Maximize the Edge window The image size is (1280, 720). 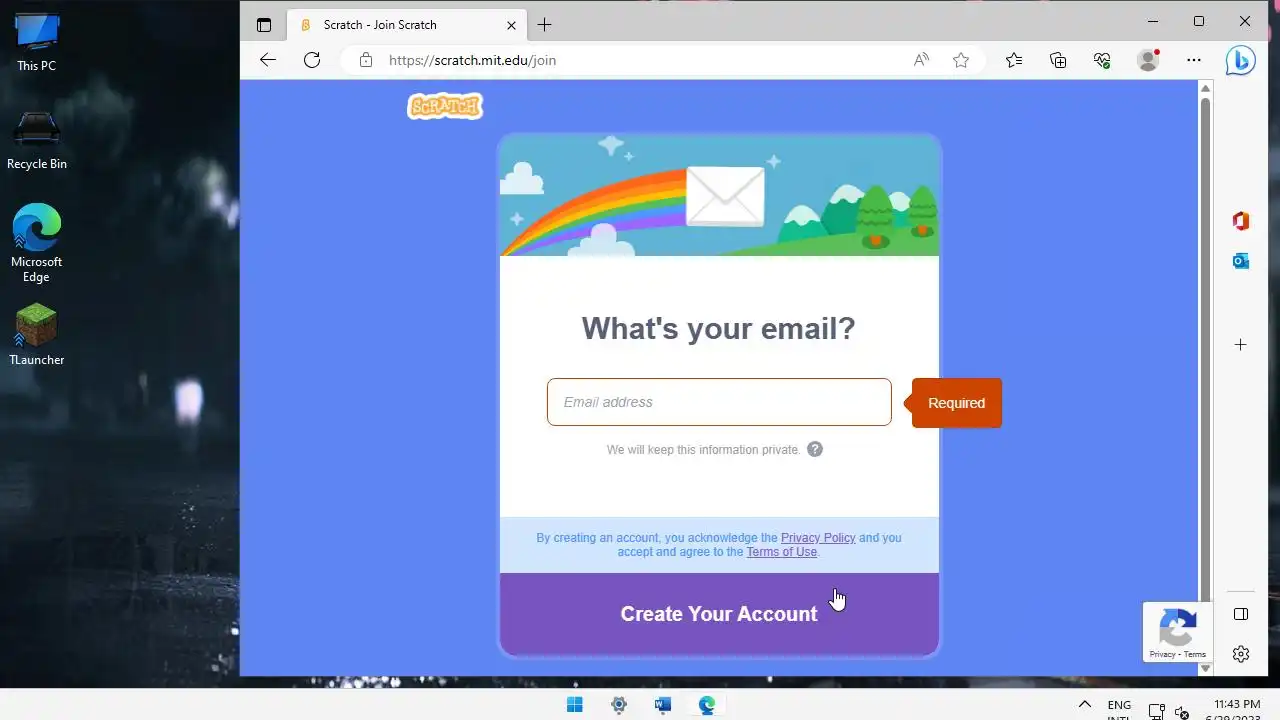1199,21
